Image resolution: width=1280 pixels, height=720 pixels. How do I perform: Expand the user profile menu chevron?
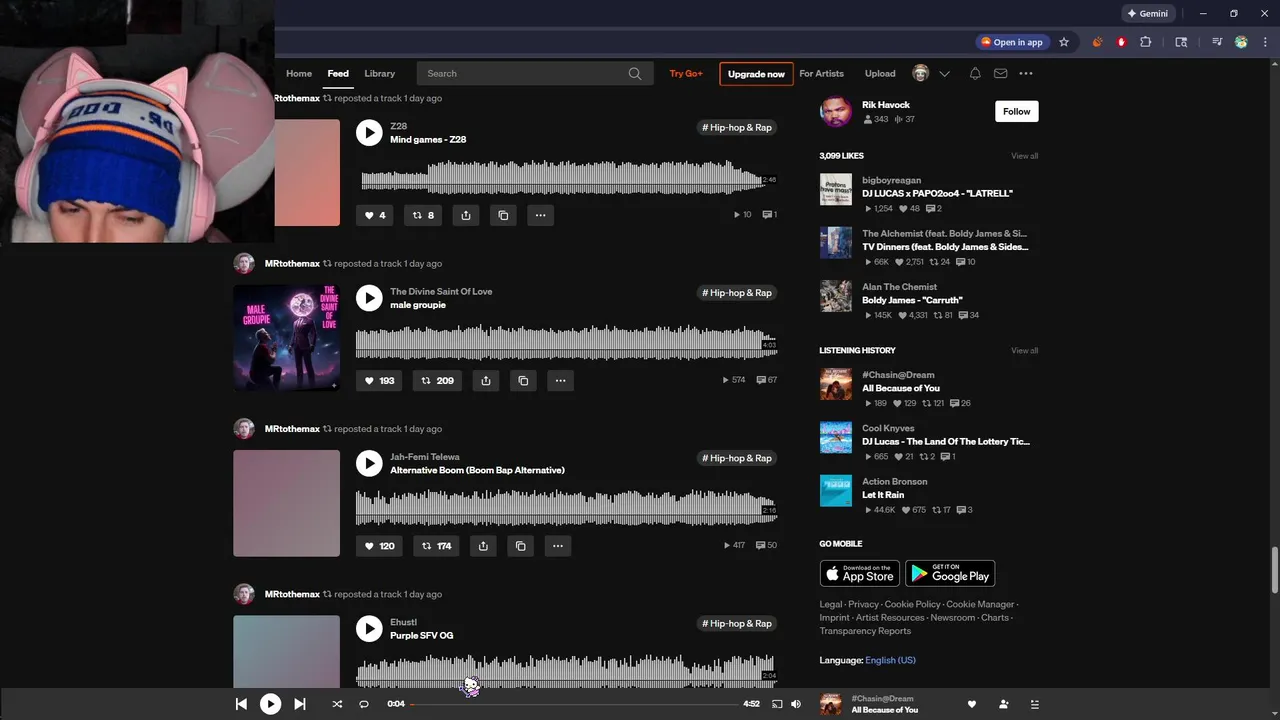(x=944, y=73)
